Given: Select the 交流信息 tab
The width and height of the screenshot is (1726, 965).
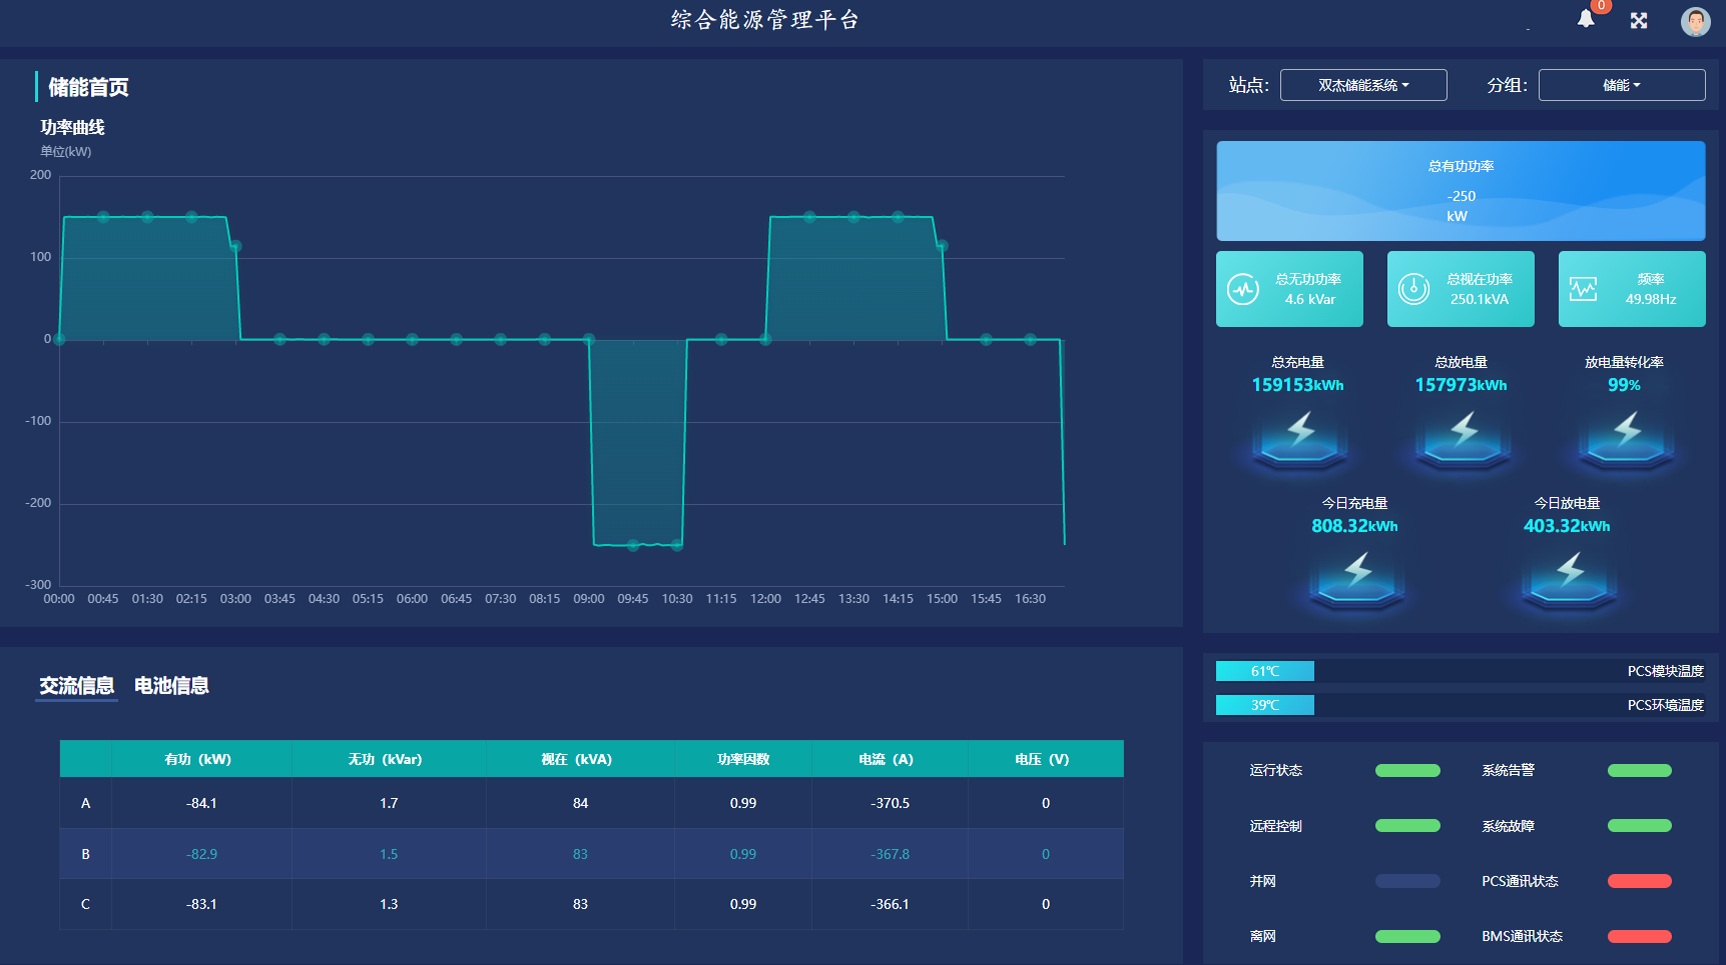Looking at the screenshot, I should 76,686.
